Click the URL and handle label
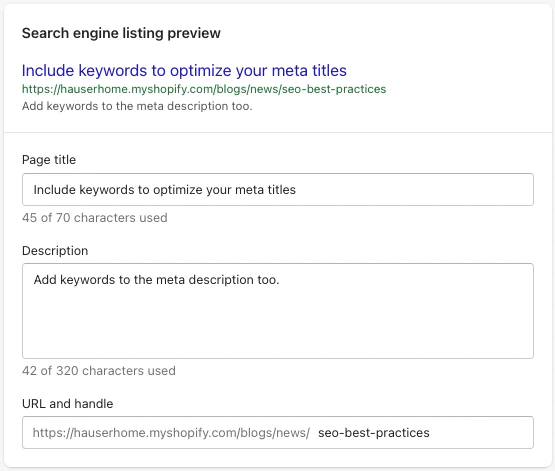The width and height of the screenshot is (555, 471). click(68, 404)
